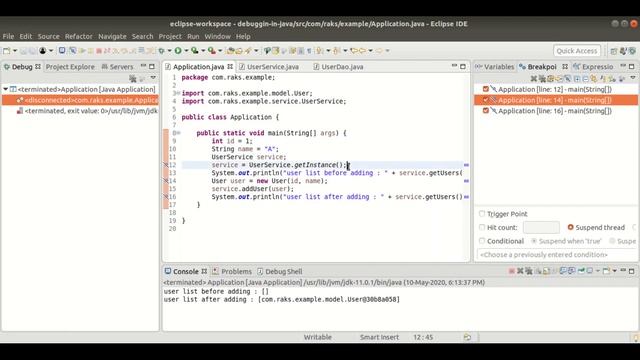
Task: Click Expand All icon in Breakpoints view
Action: tap(577, 78)
